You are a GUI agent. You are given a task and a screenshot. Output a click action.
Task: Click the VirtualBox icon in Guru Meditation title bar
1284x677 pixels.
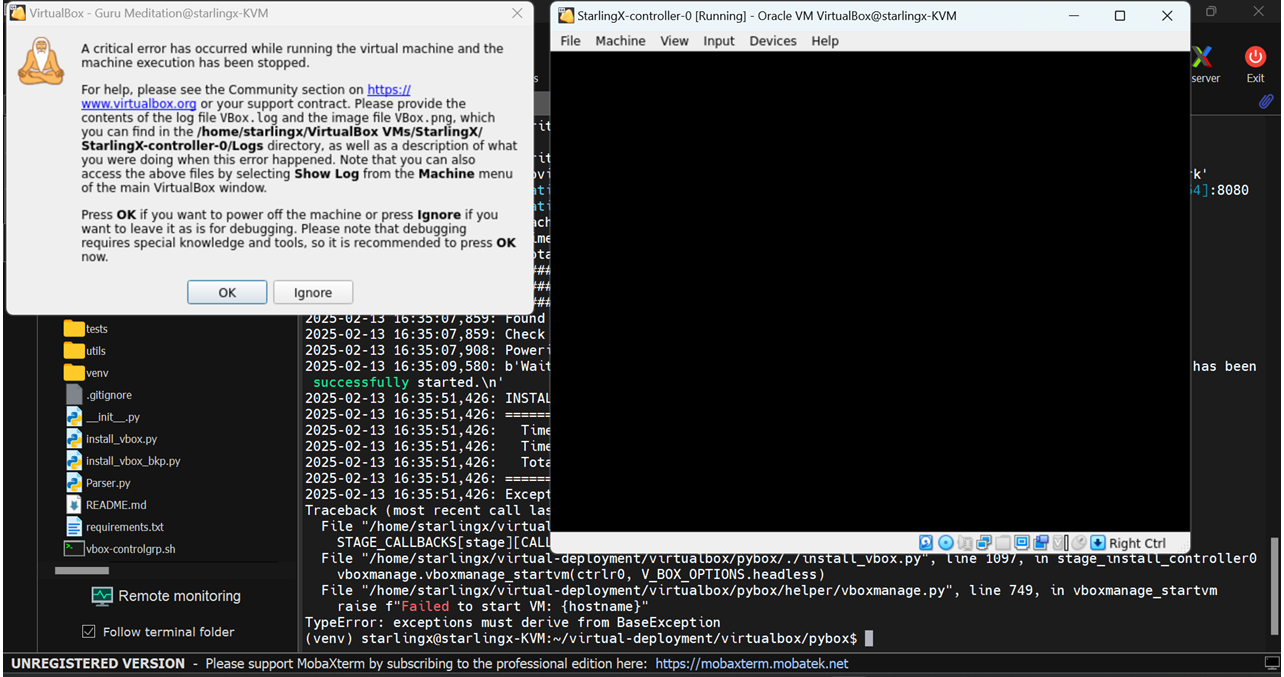click(x=17, y=13)
